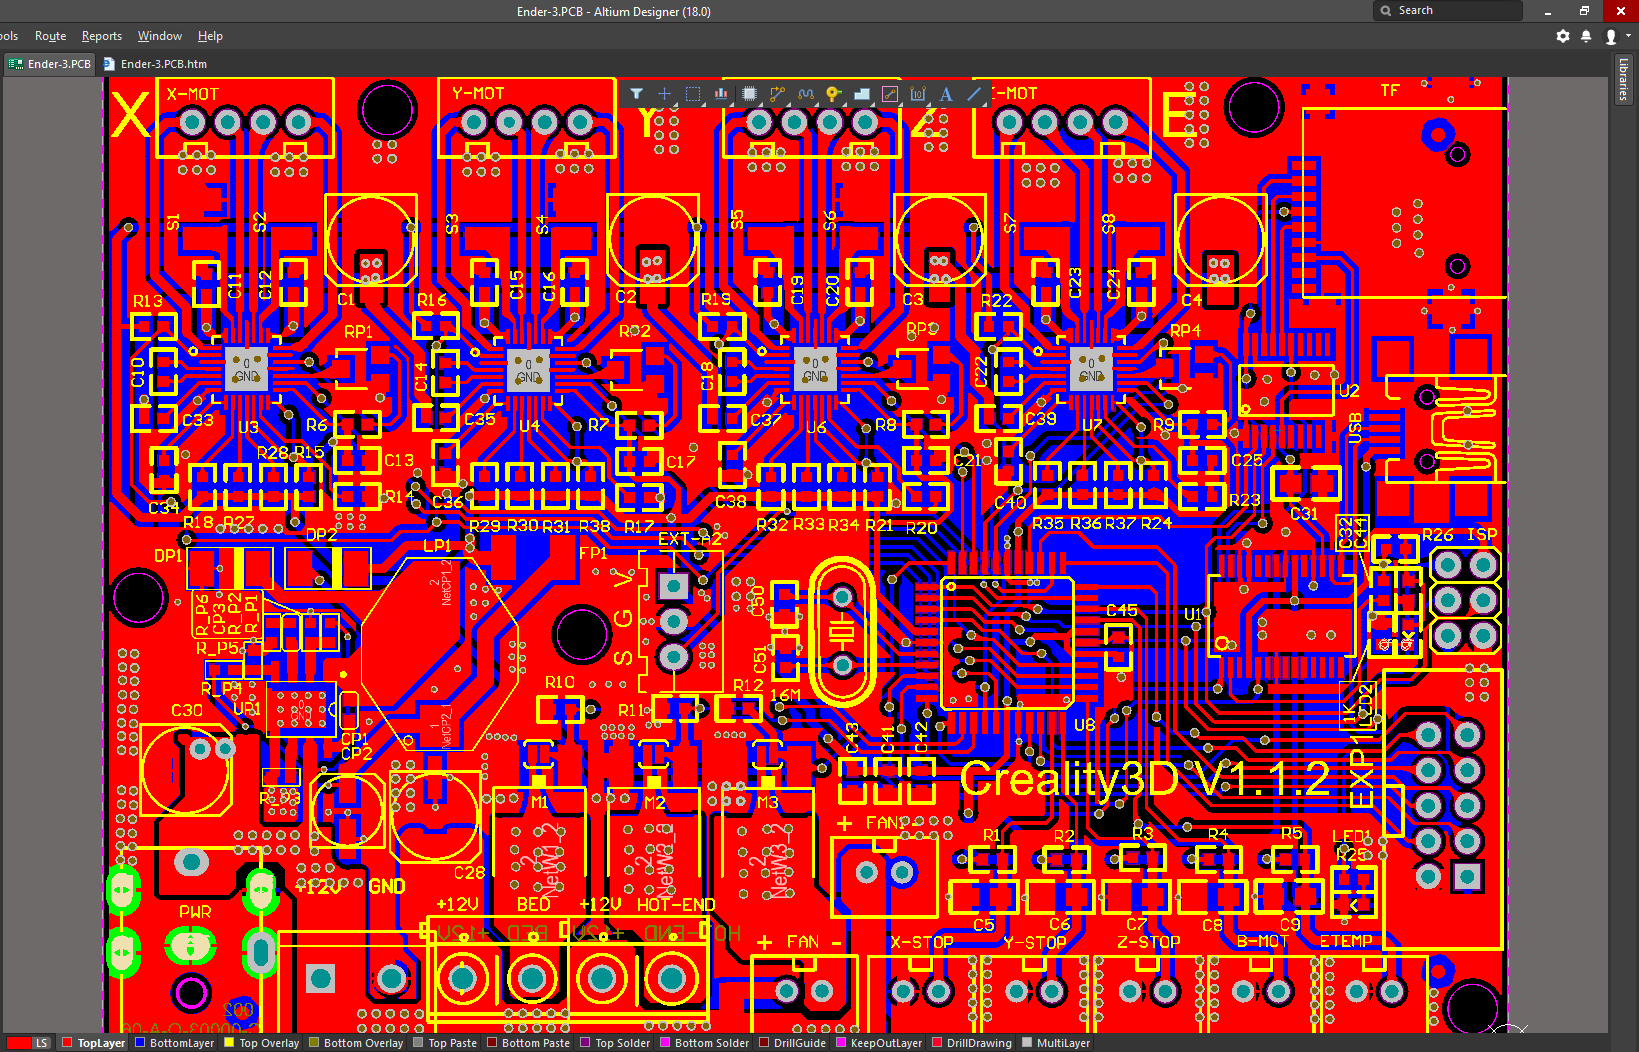Image resolution: width=1639 pixels, height=1052 pixels.
Task: Select the Place Component chip icon
Action: point(749,94)
